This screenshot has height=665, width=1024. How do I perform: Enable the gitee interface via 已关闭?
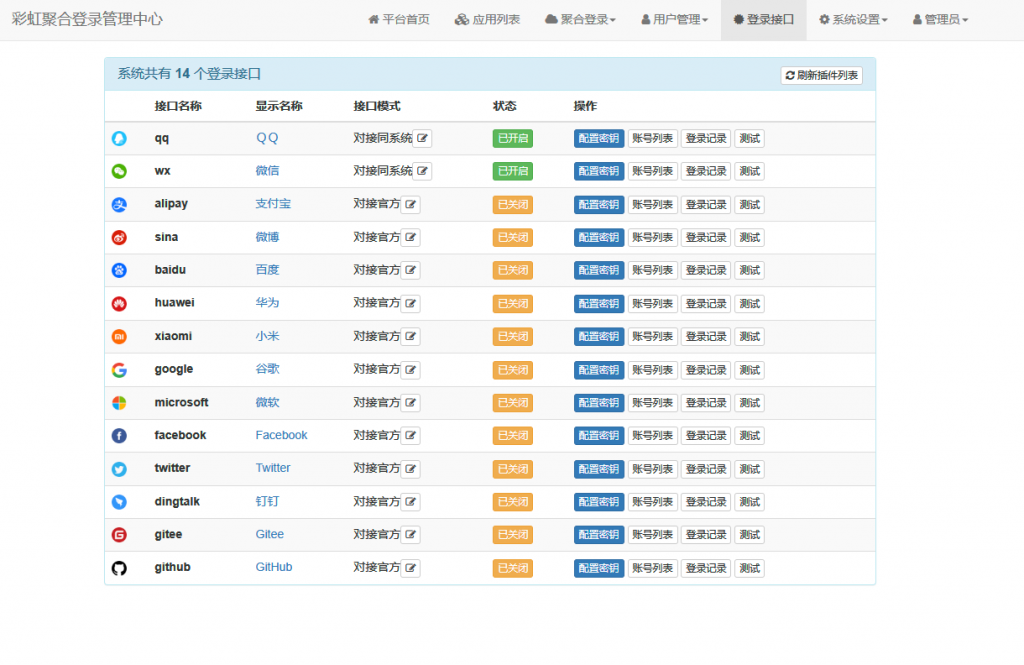pos(513,535)
